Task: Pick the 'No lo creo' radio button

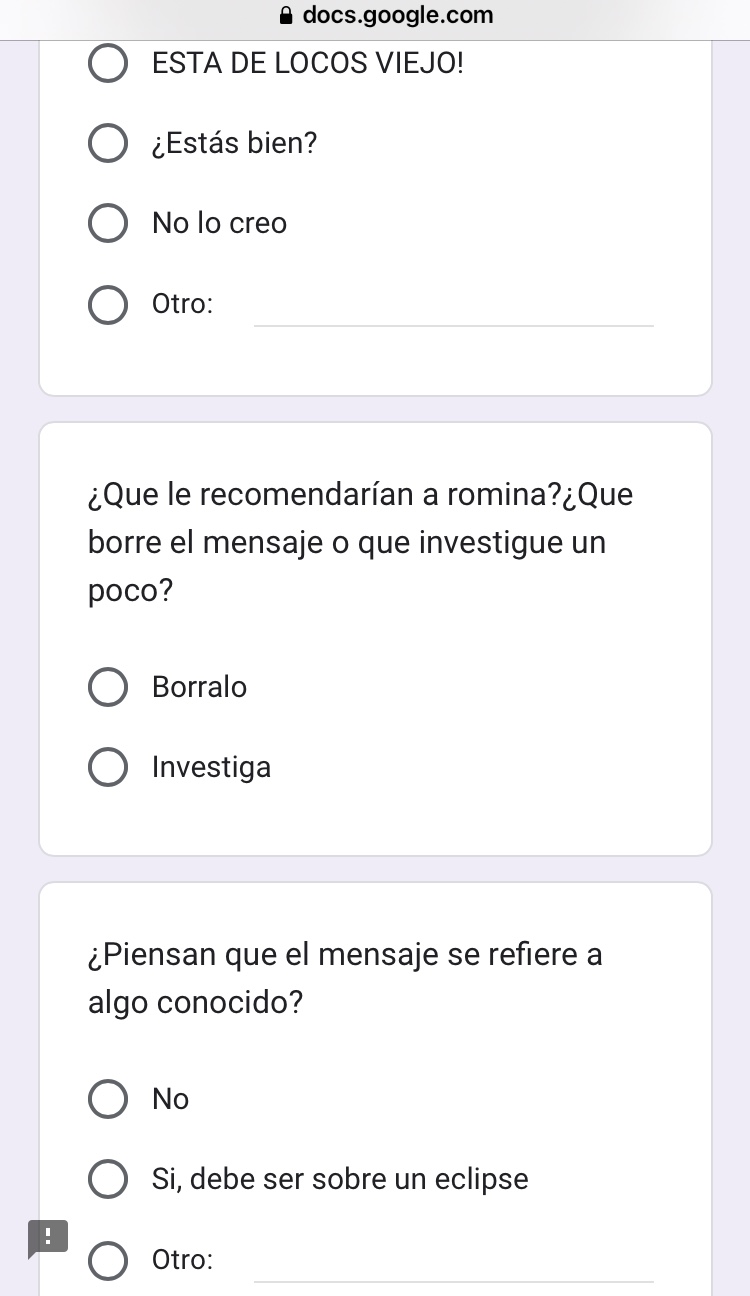Action: [108, 223]
